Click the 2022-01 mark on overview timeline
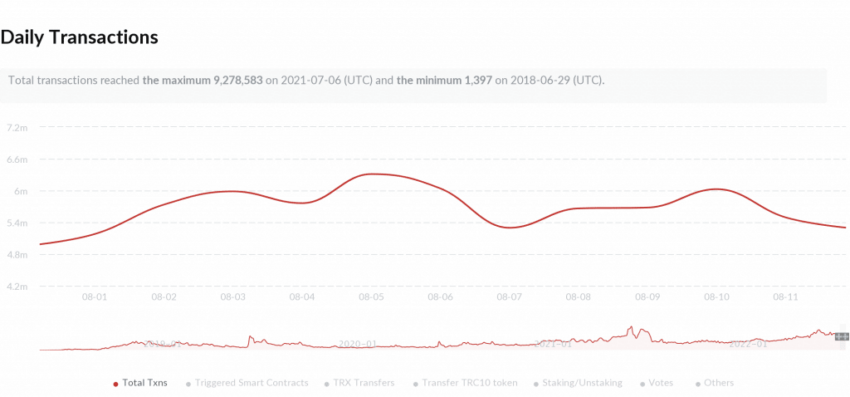 749,344
